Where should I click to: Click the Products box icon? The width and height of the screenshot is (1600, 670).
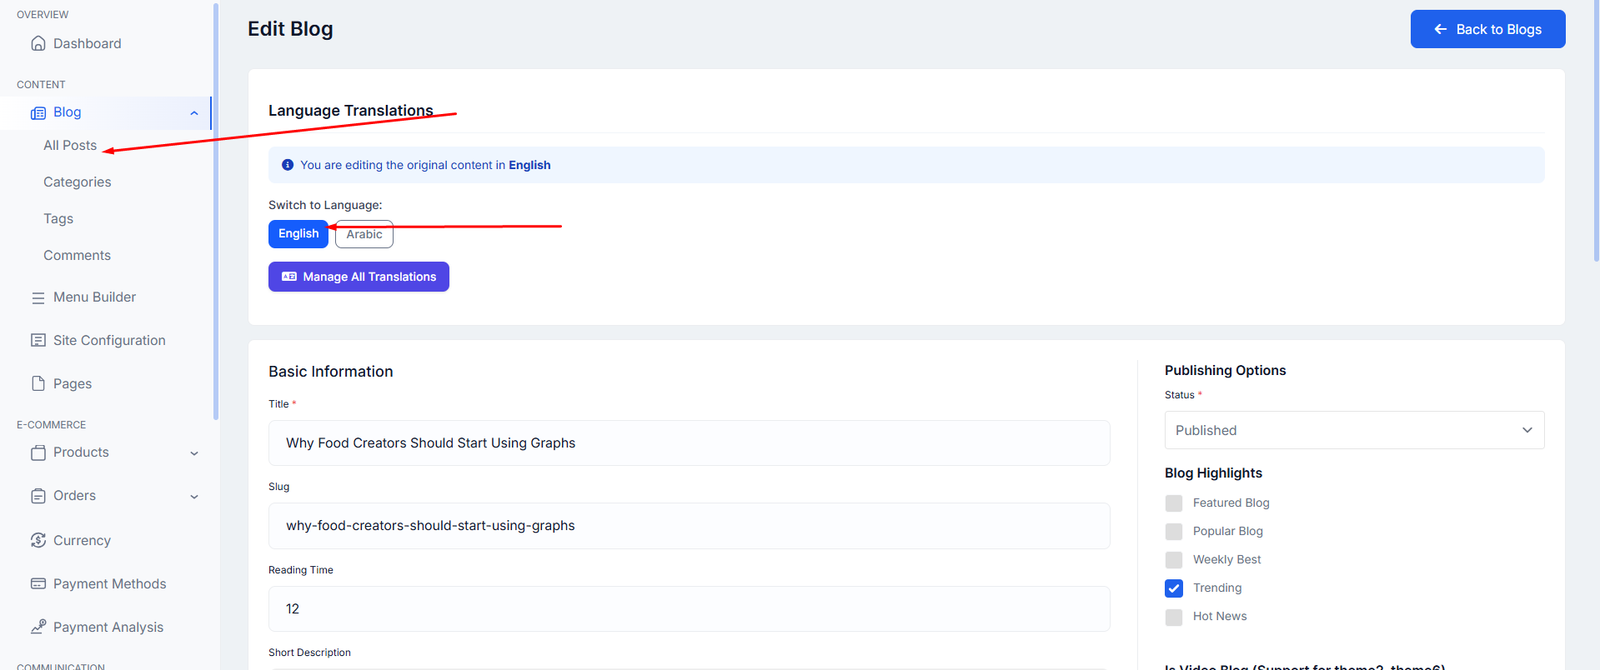[x=38, y=453]
